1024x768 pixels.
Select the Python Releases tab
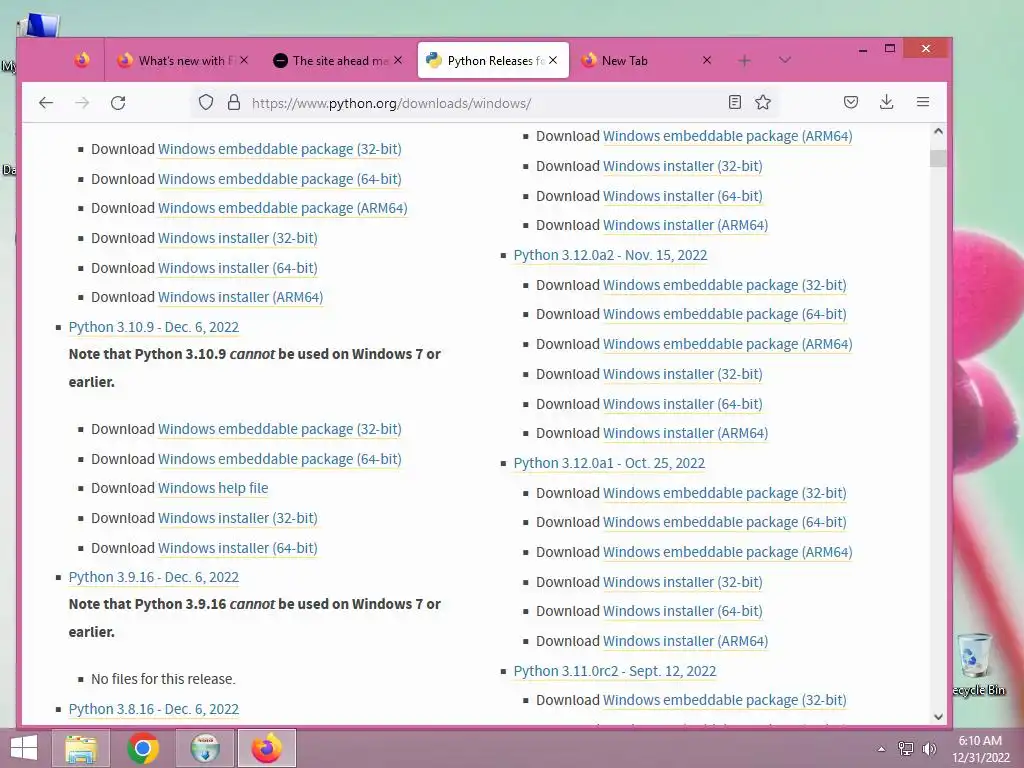click(x=493, y=61)
